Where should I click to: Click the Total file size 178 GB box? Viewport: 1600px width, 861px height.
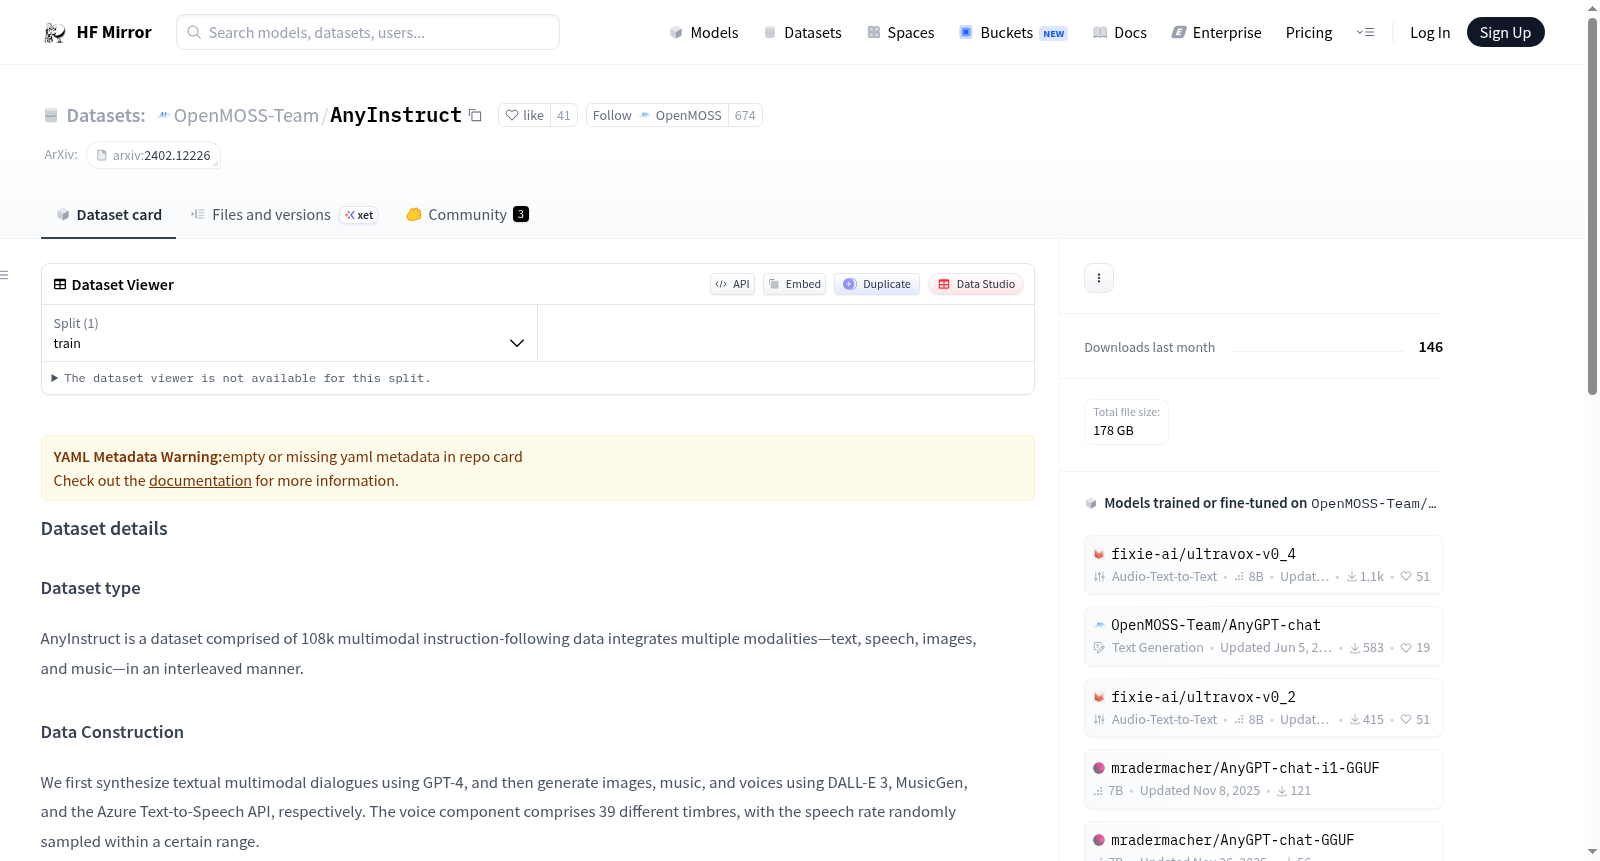1127,422
